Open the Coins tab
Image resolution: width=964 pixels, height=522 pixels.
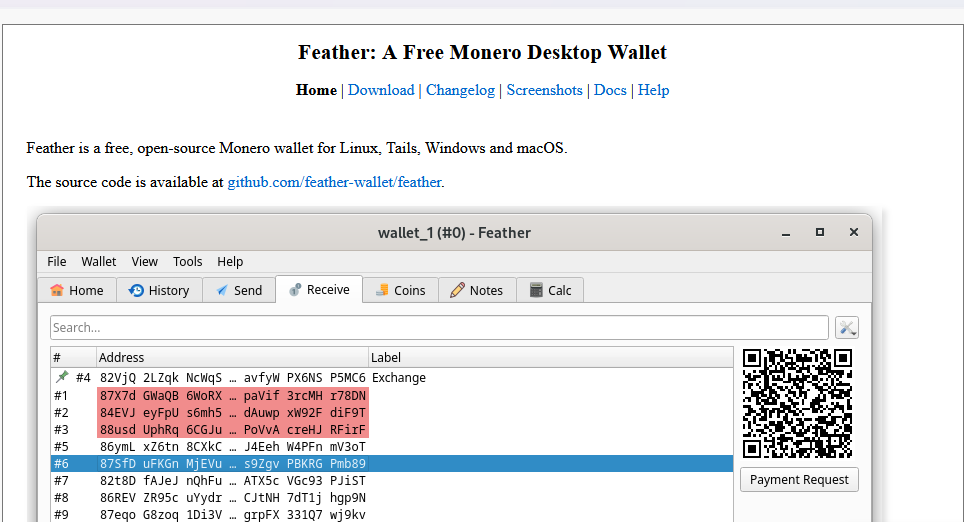pos(401,290)
